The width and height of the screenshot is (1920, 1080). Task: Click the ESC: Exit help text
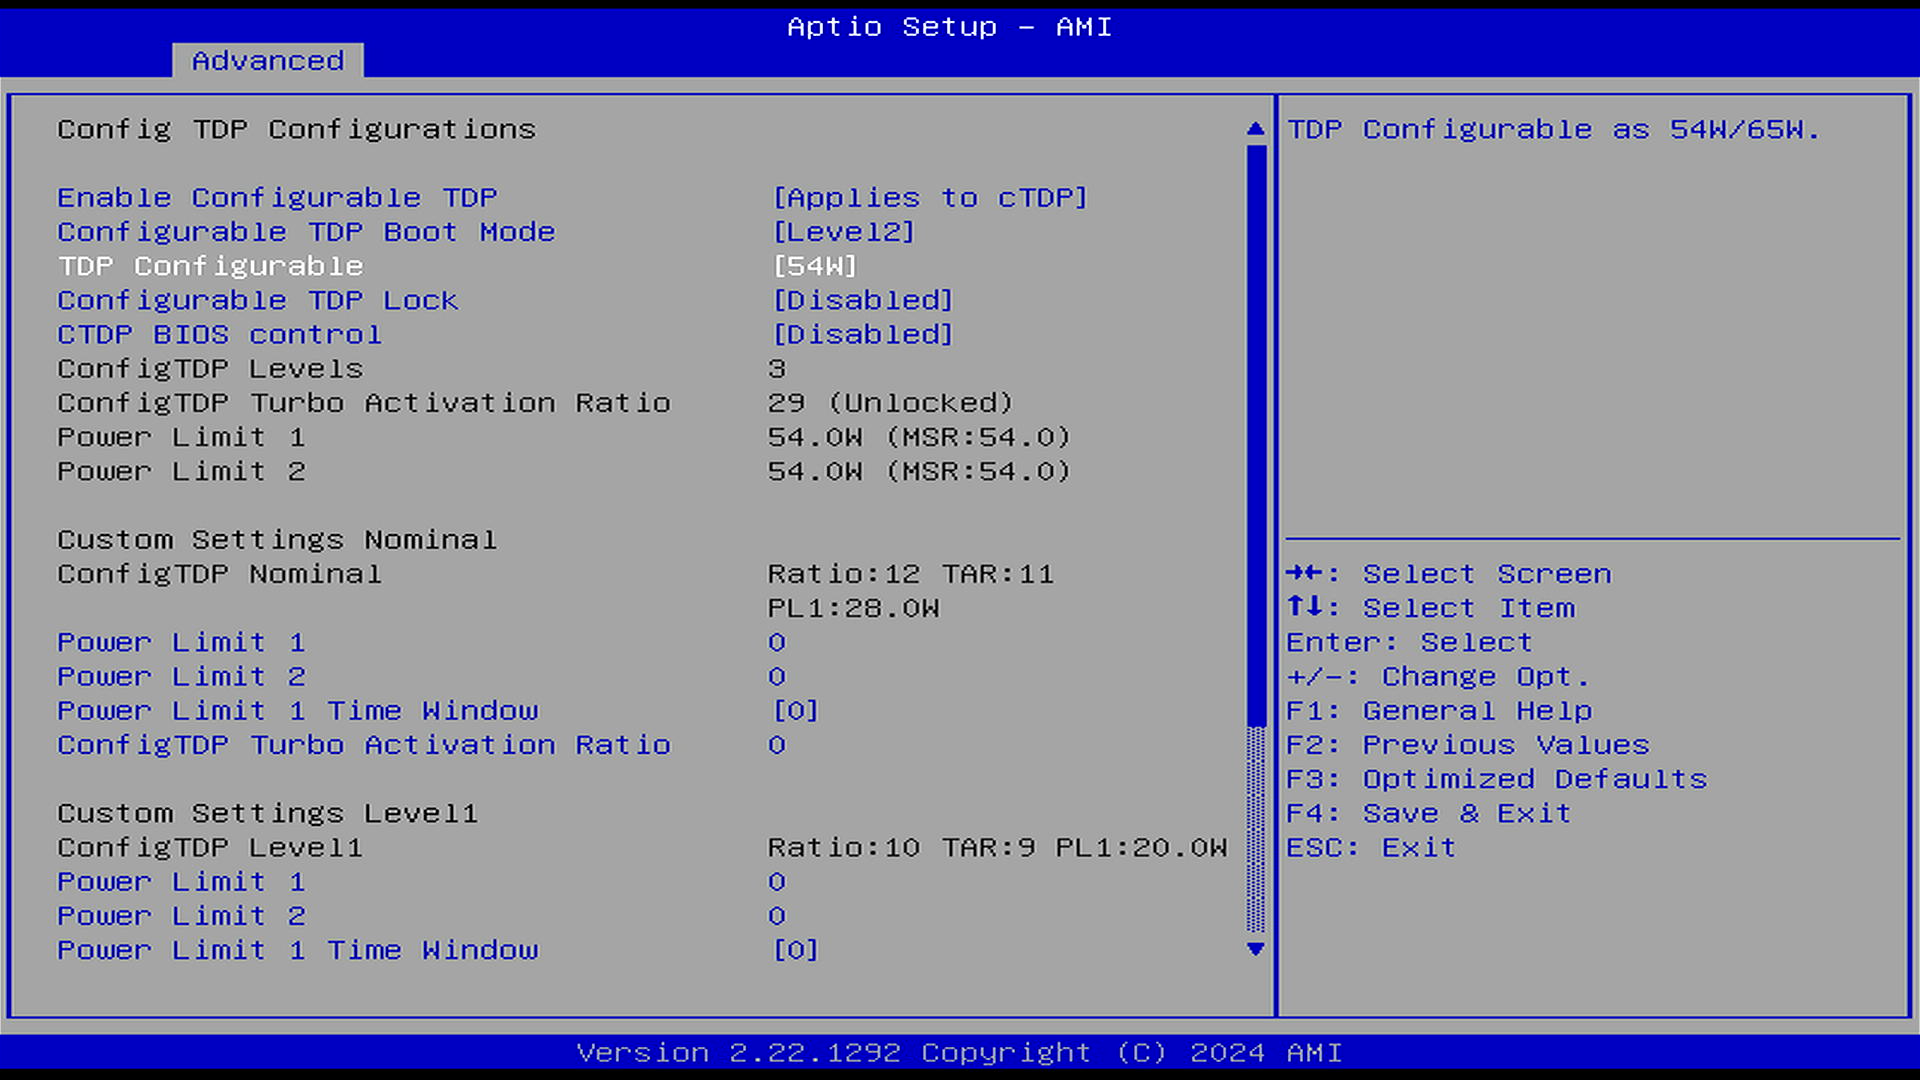[1370, 847]
